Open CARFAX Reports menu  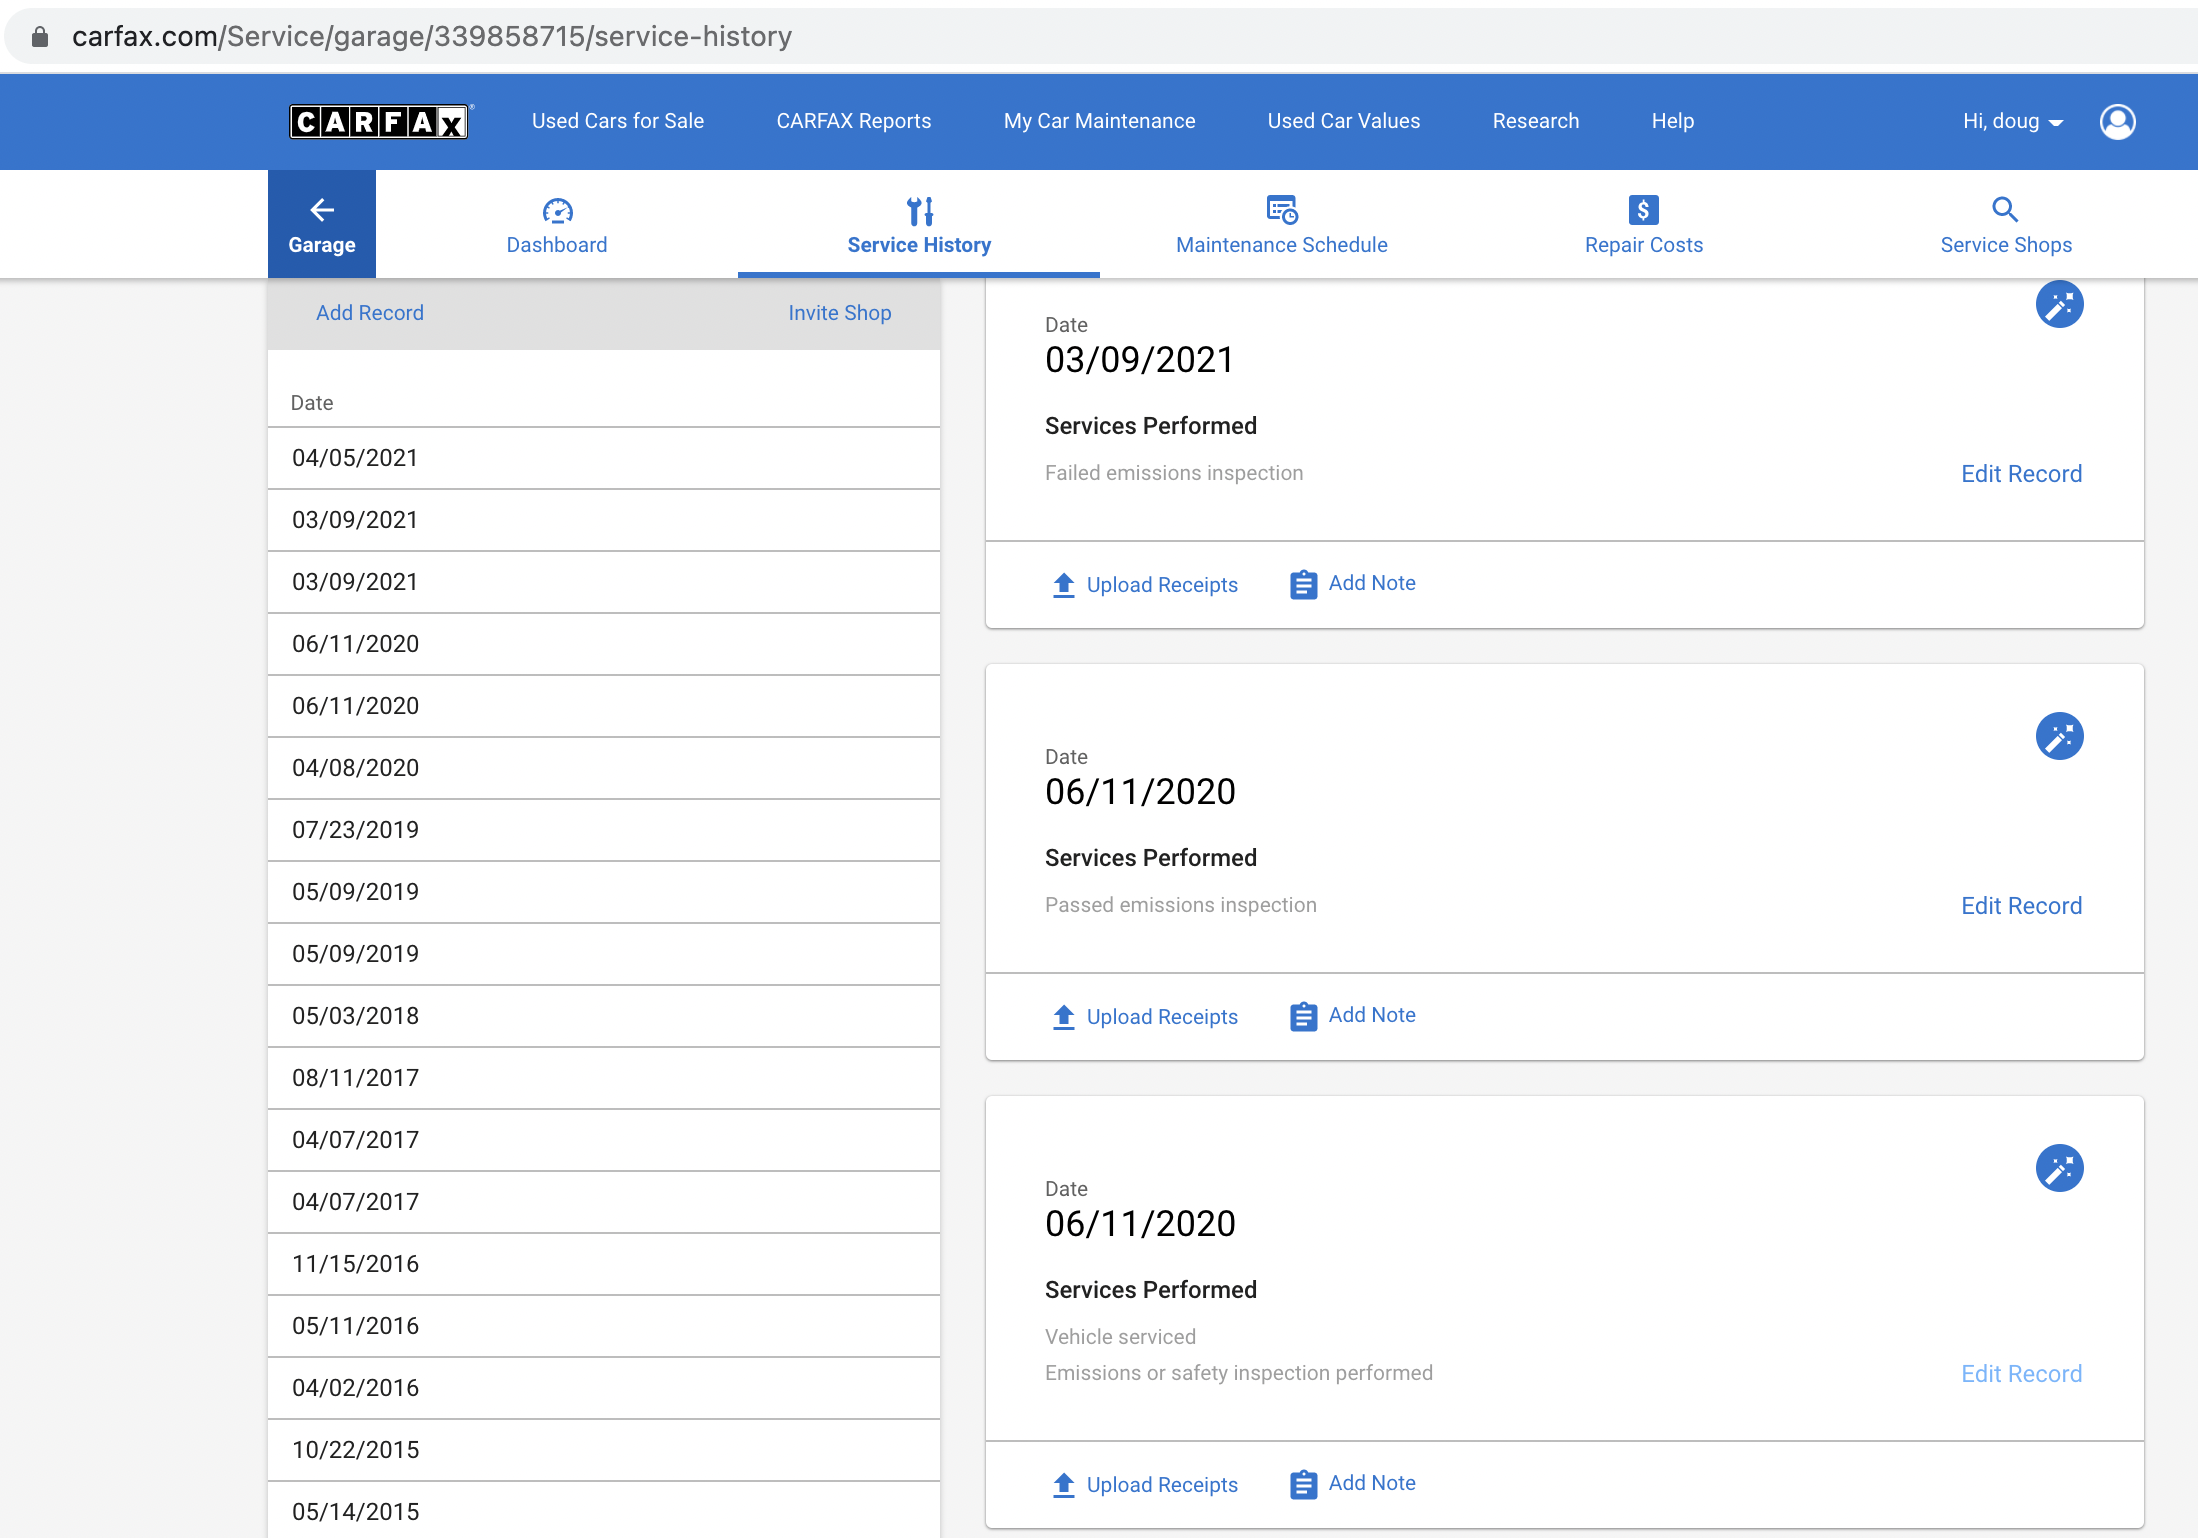tap(854, 121)
